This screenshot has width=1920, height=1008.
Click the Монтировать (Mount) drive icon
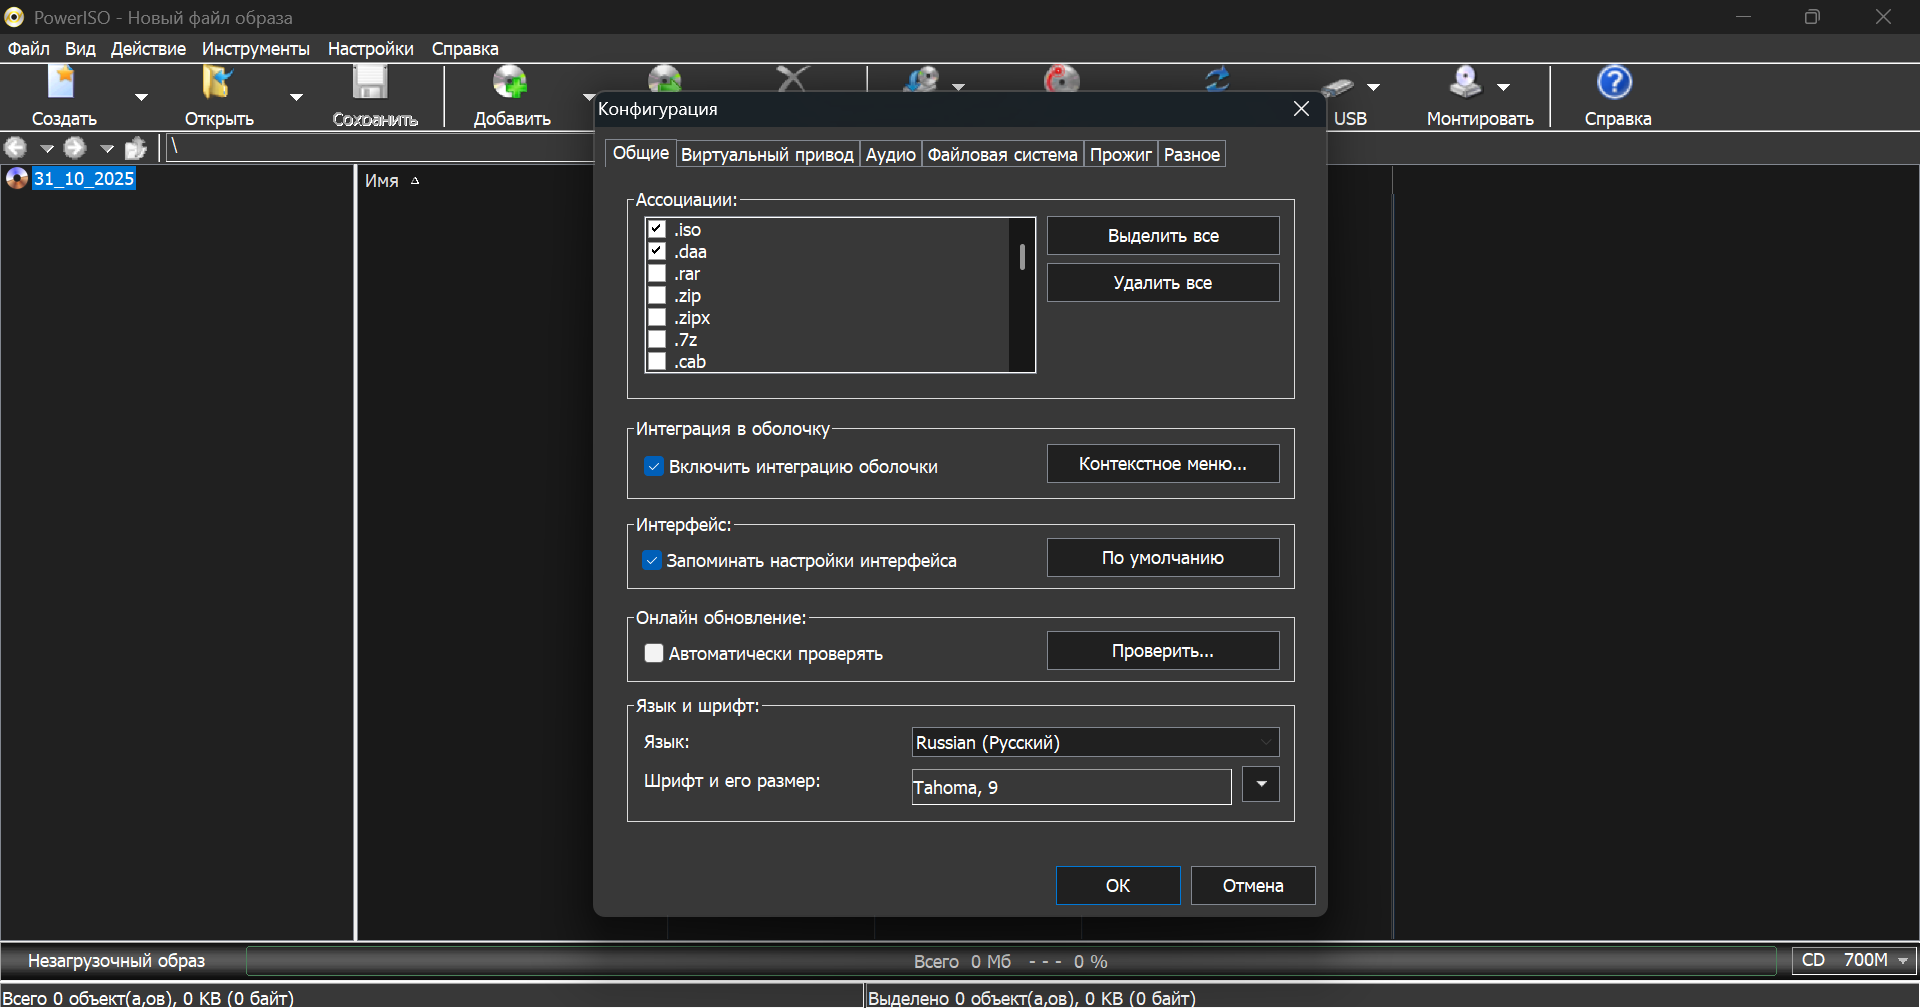point(1466,83)
